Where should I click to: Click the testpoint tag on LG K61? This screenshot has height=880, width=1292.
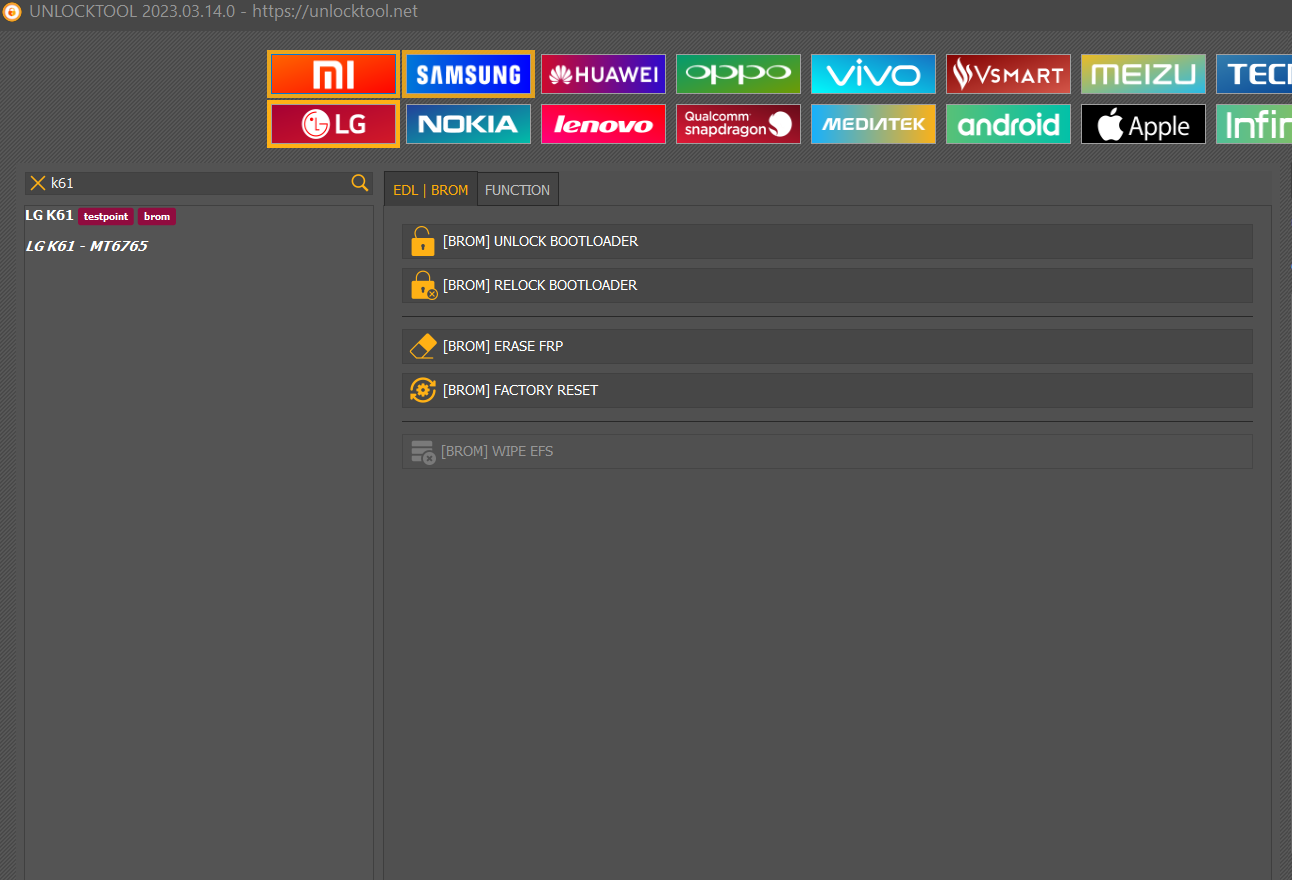[106, 216]
